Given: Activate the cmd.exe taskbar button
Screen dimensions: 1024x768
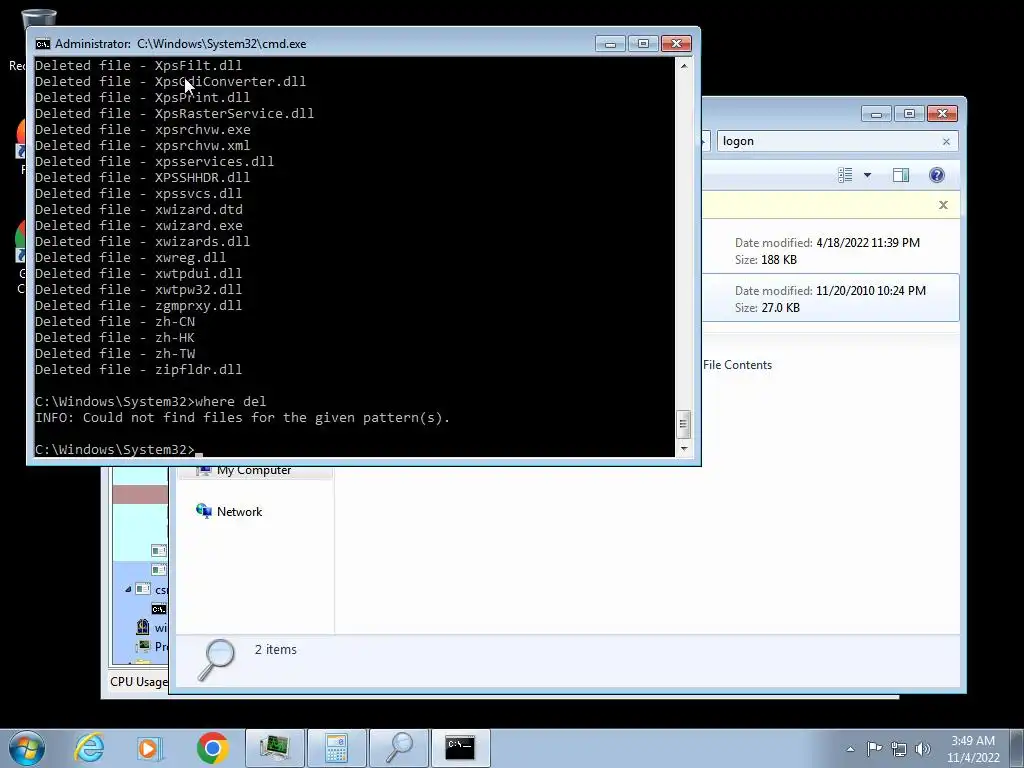Looking at the screenshot, I should pyautogui.click(x=460, y=748).
